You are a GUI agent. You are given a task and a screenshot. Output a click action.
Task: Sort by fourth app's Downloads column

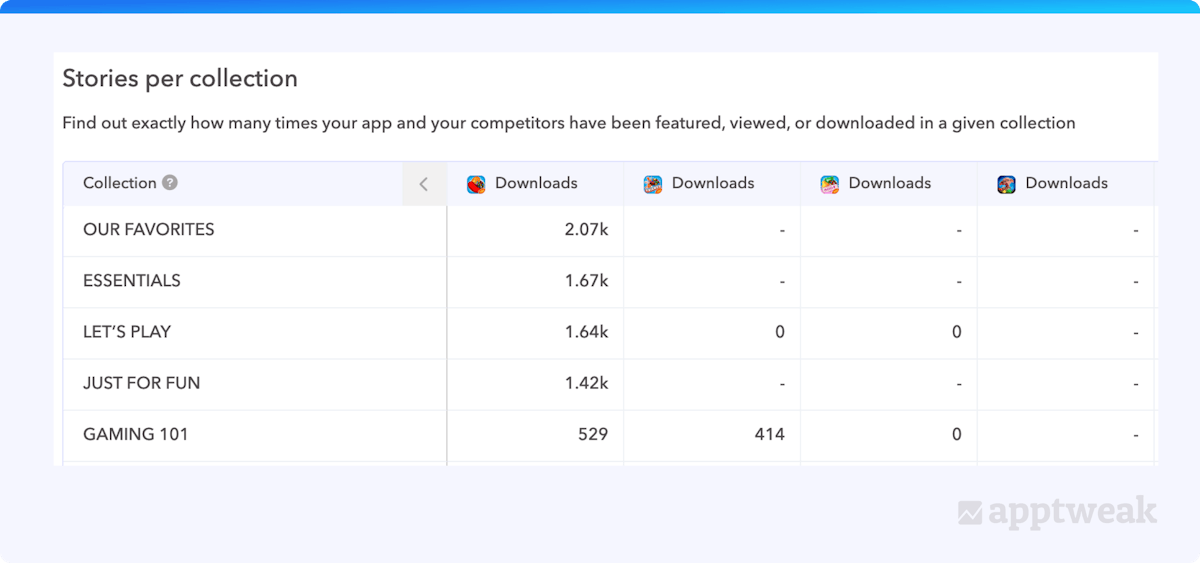1066,183
